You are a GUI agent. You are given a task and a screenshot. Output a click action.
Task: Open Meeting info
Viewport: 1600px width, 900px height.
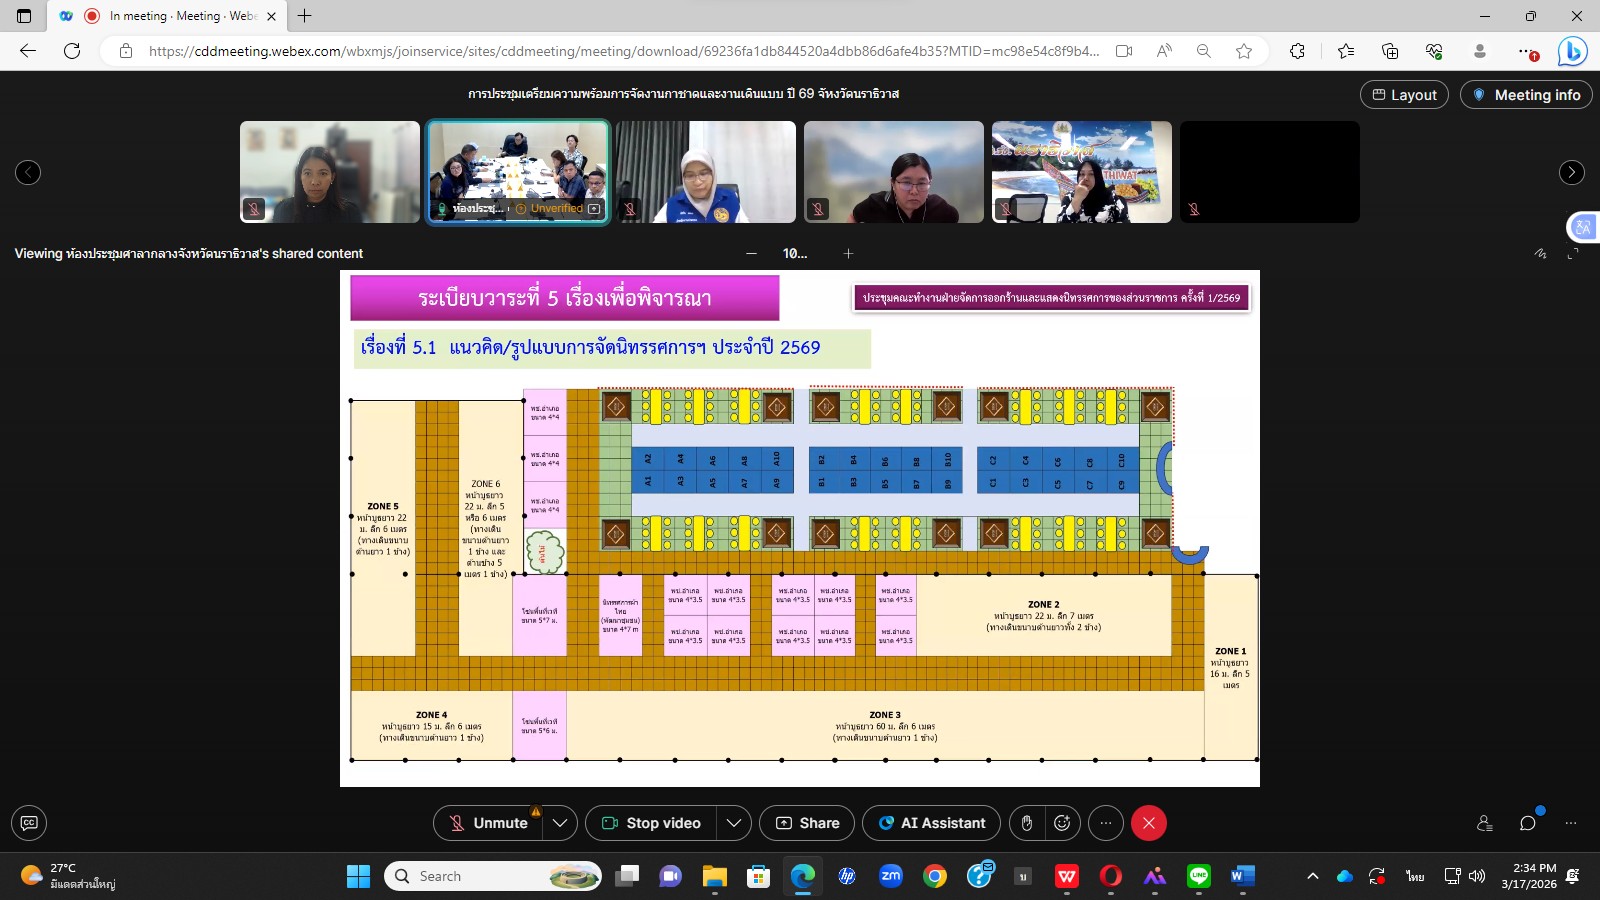click(x=1526, y=95)
